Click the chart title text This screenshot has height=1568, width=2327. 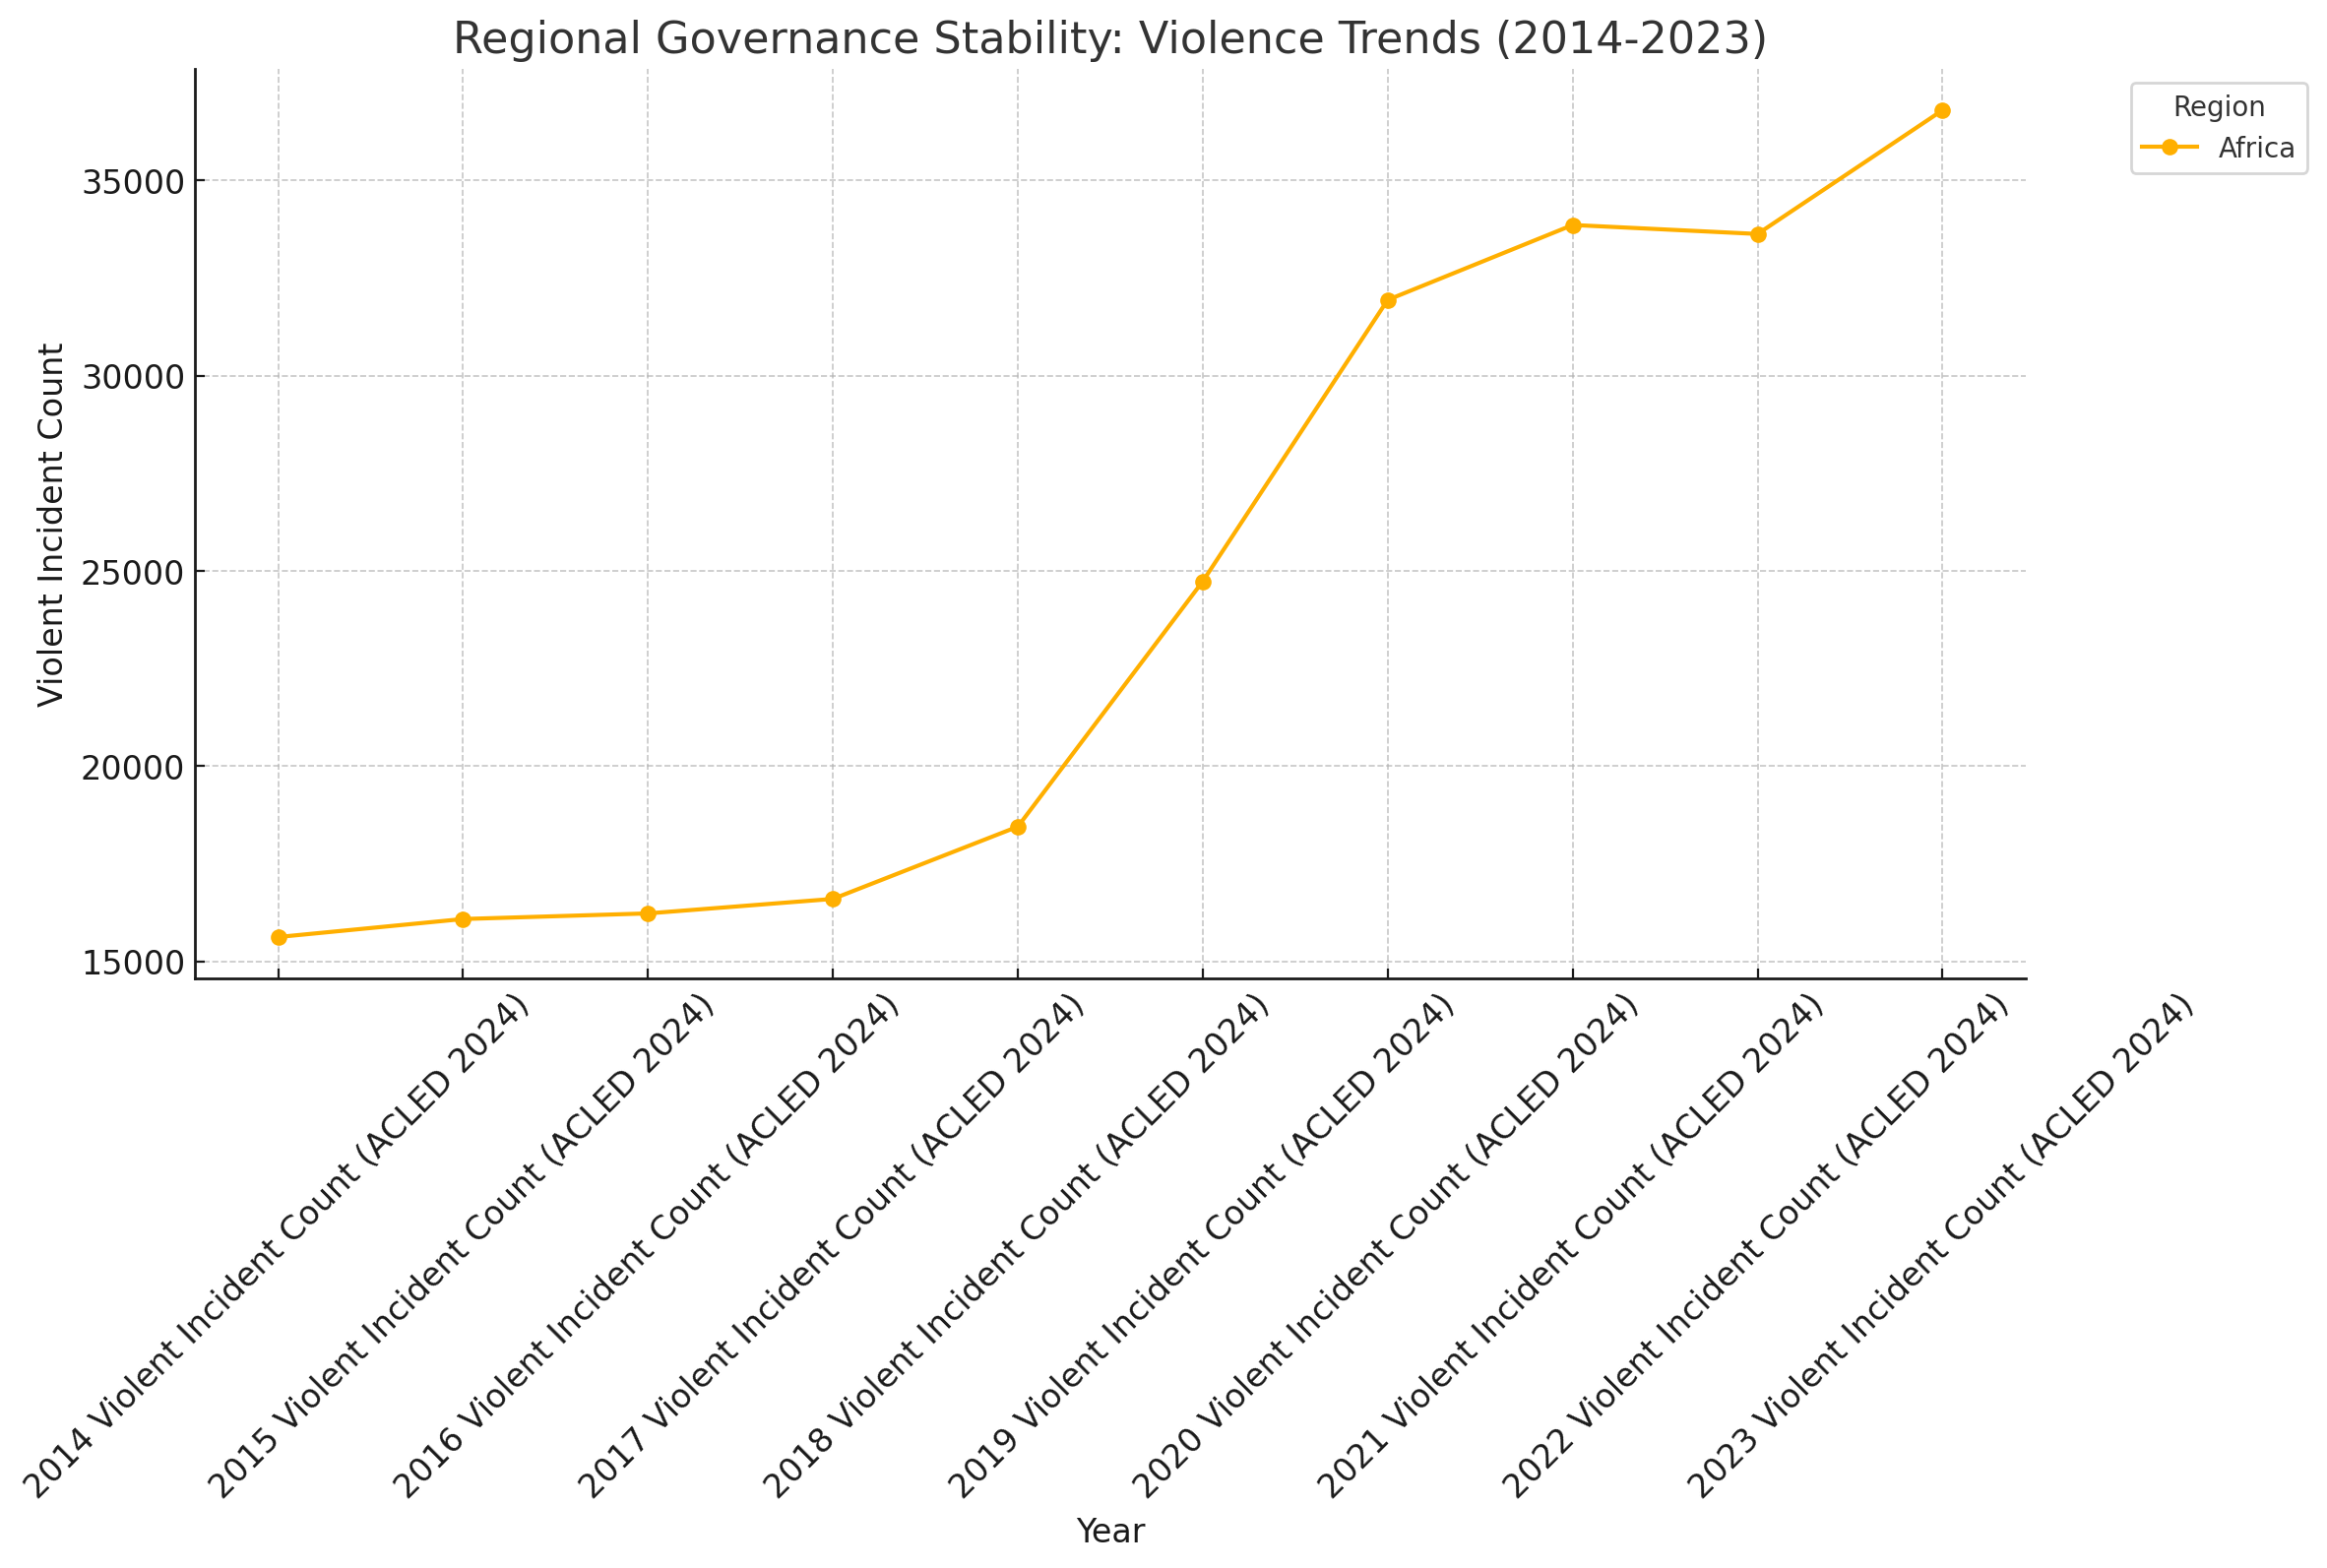1110,38
